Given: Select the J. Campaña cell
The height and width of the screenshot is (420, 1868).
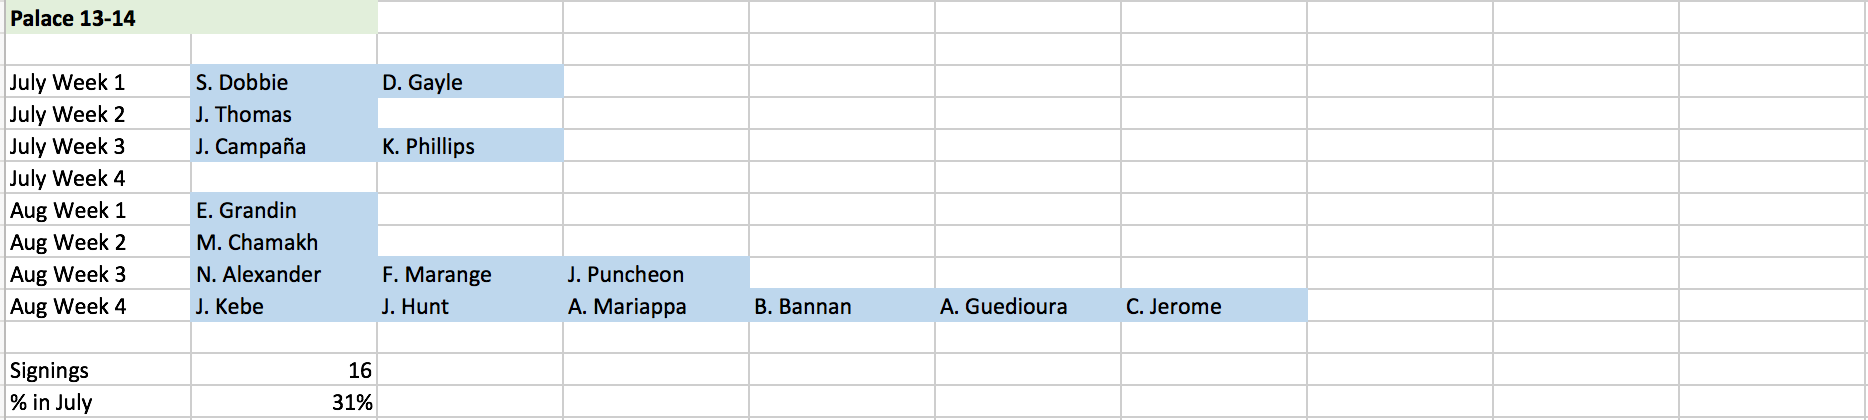Looking at the screenshot, I should [284, 146].
